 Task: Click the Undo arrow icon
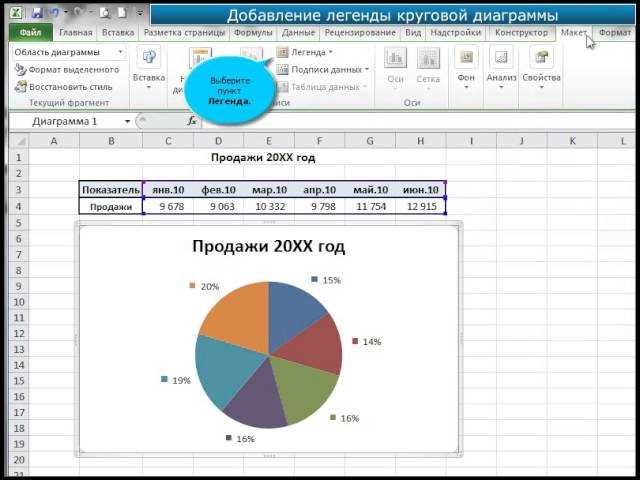click(x=54, y=13)
